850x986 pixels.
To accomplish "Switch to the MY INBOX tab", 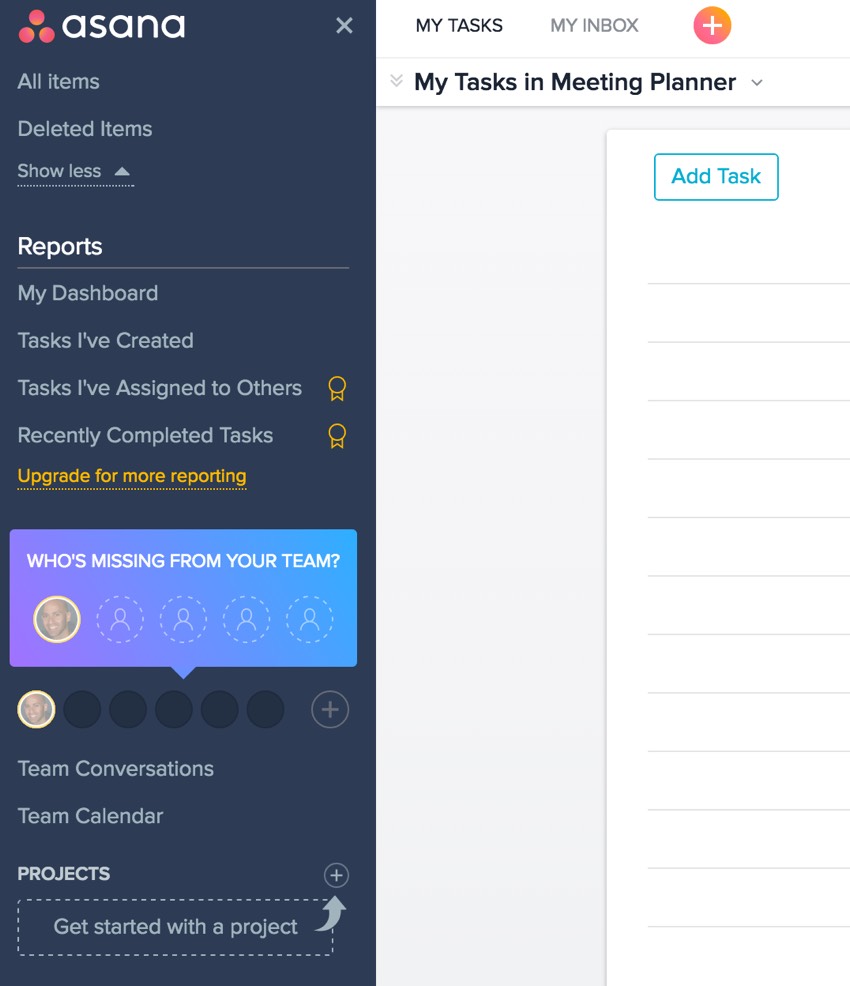I will (594, 26).
